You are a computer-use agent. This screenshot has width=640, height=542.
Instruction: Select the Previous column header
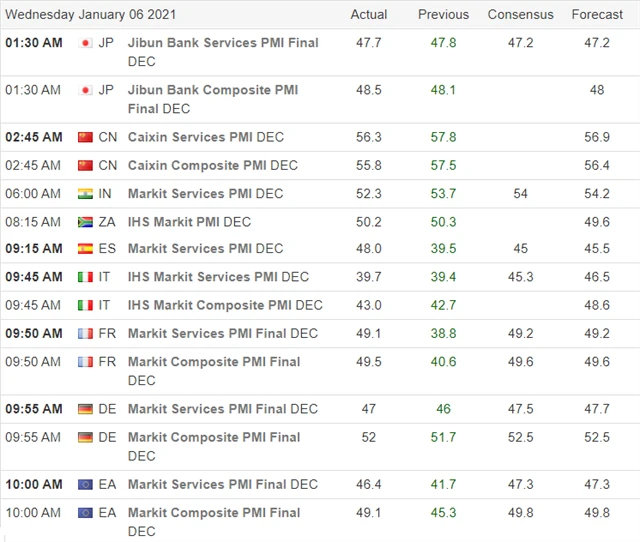[443, 15]
